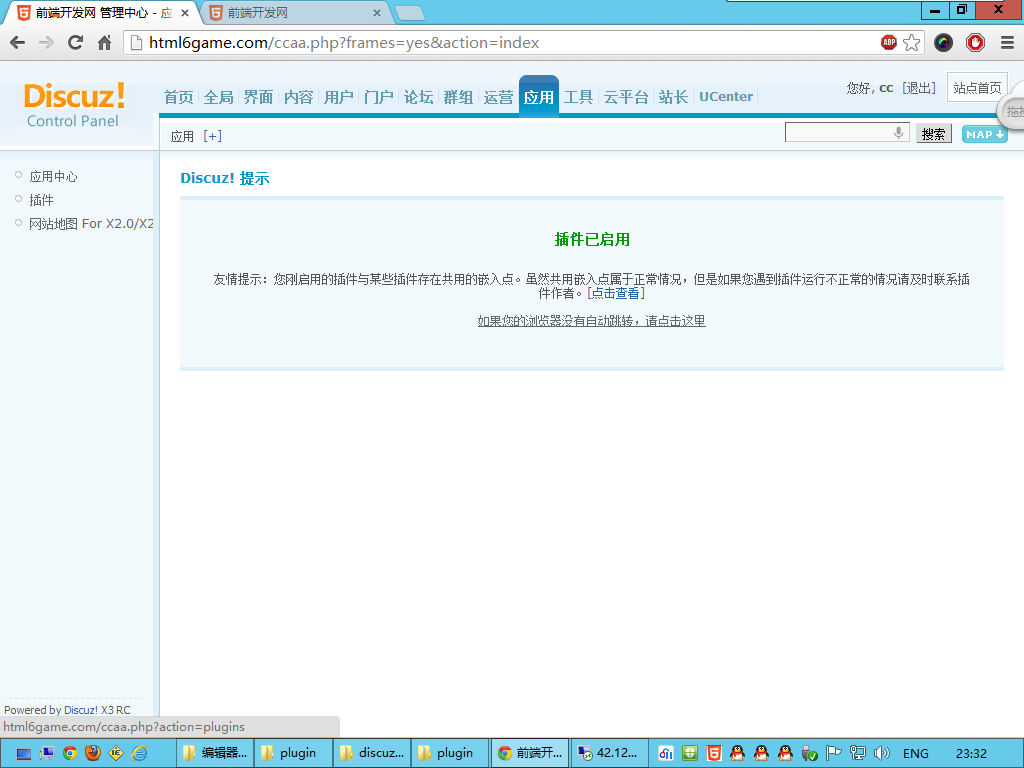Open the UCenter menu tab

pos(726,97)
